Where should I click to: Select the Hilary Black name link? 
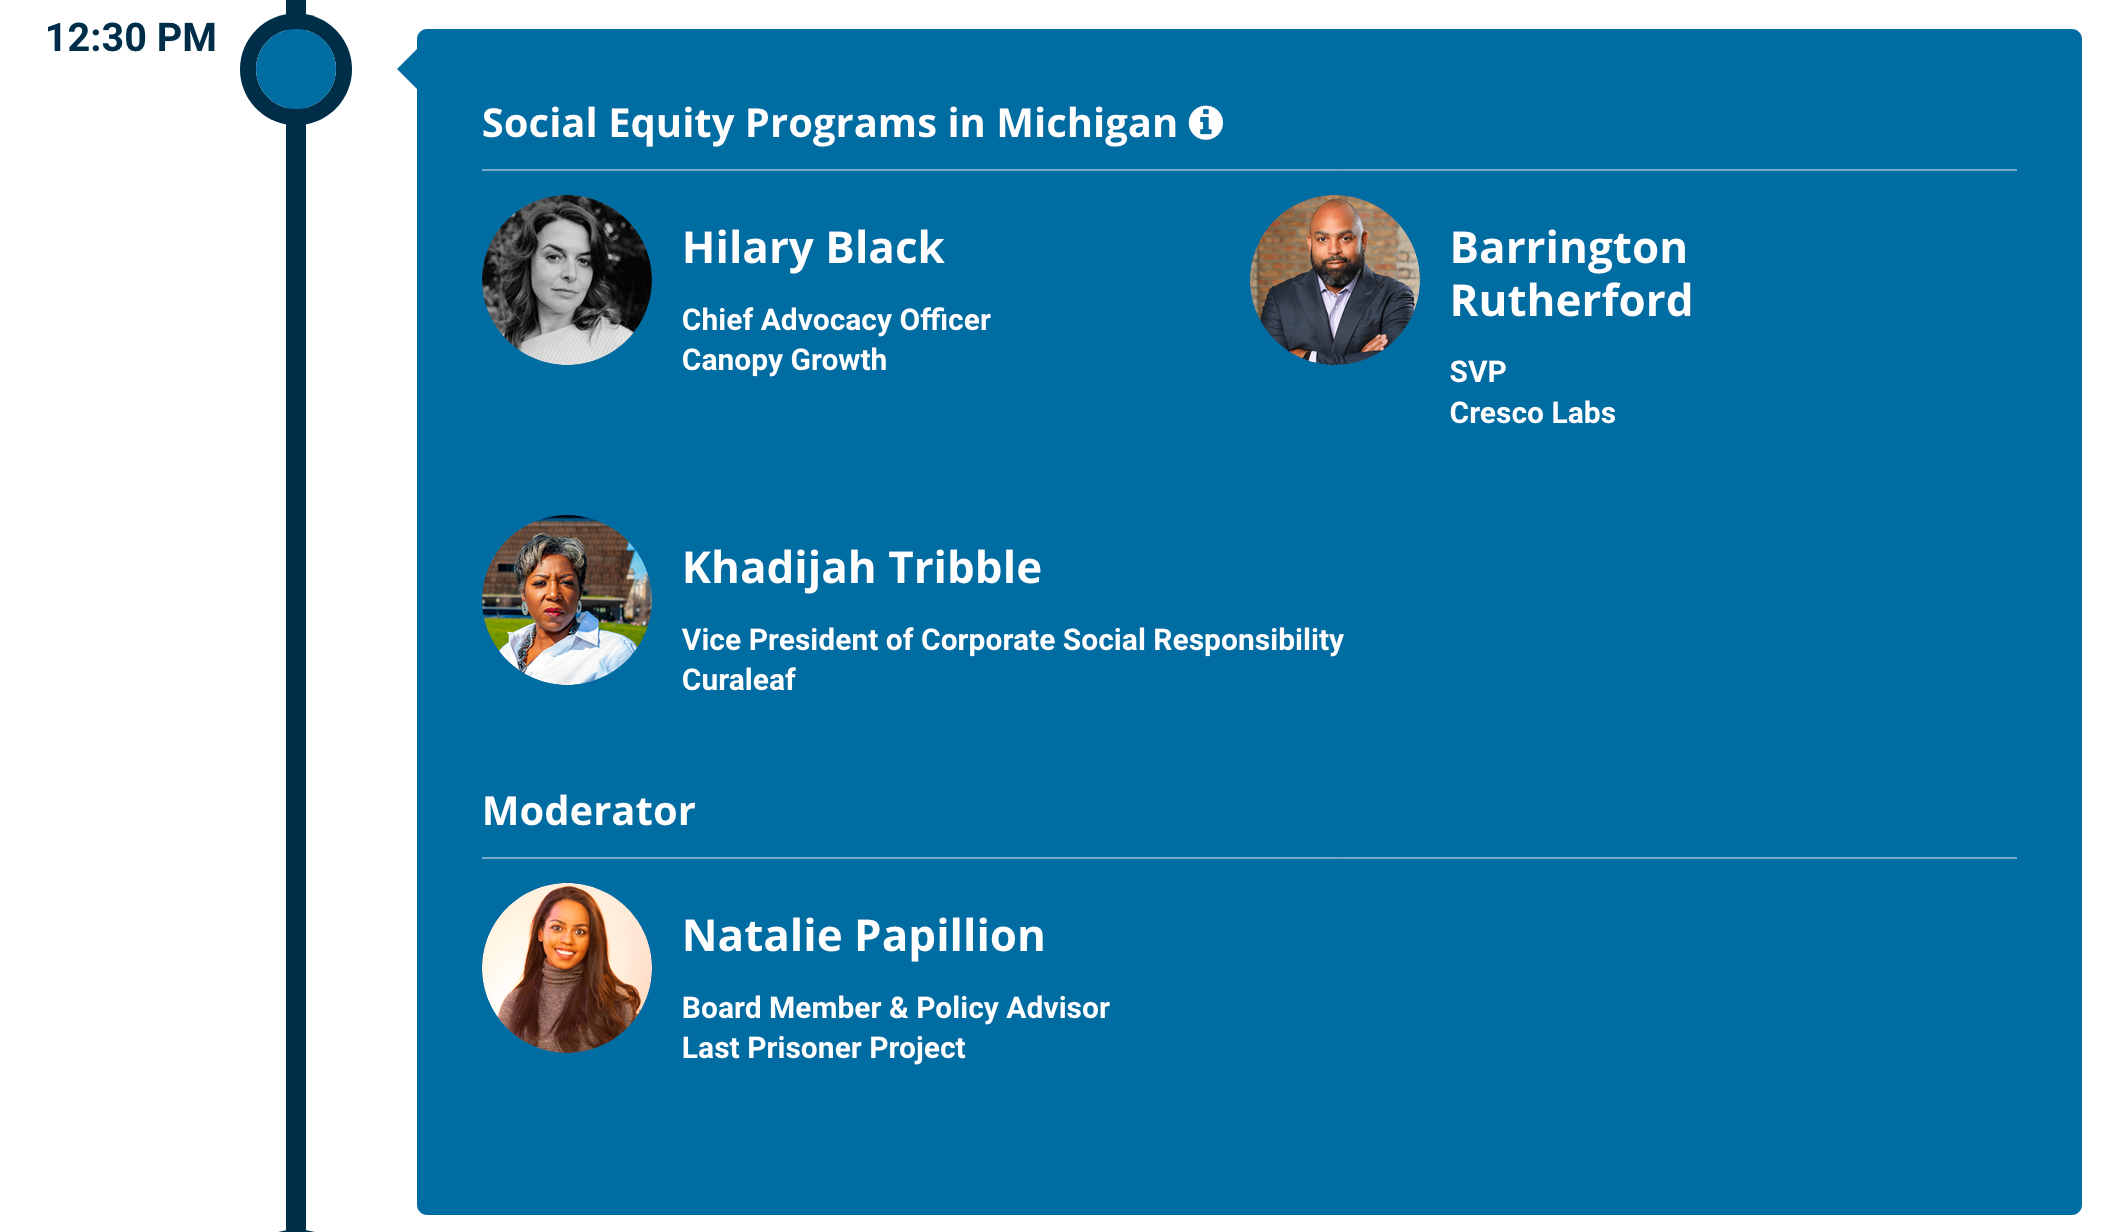click(813, 248)
